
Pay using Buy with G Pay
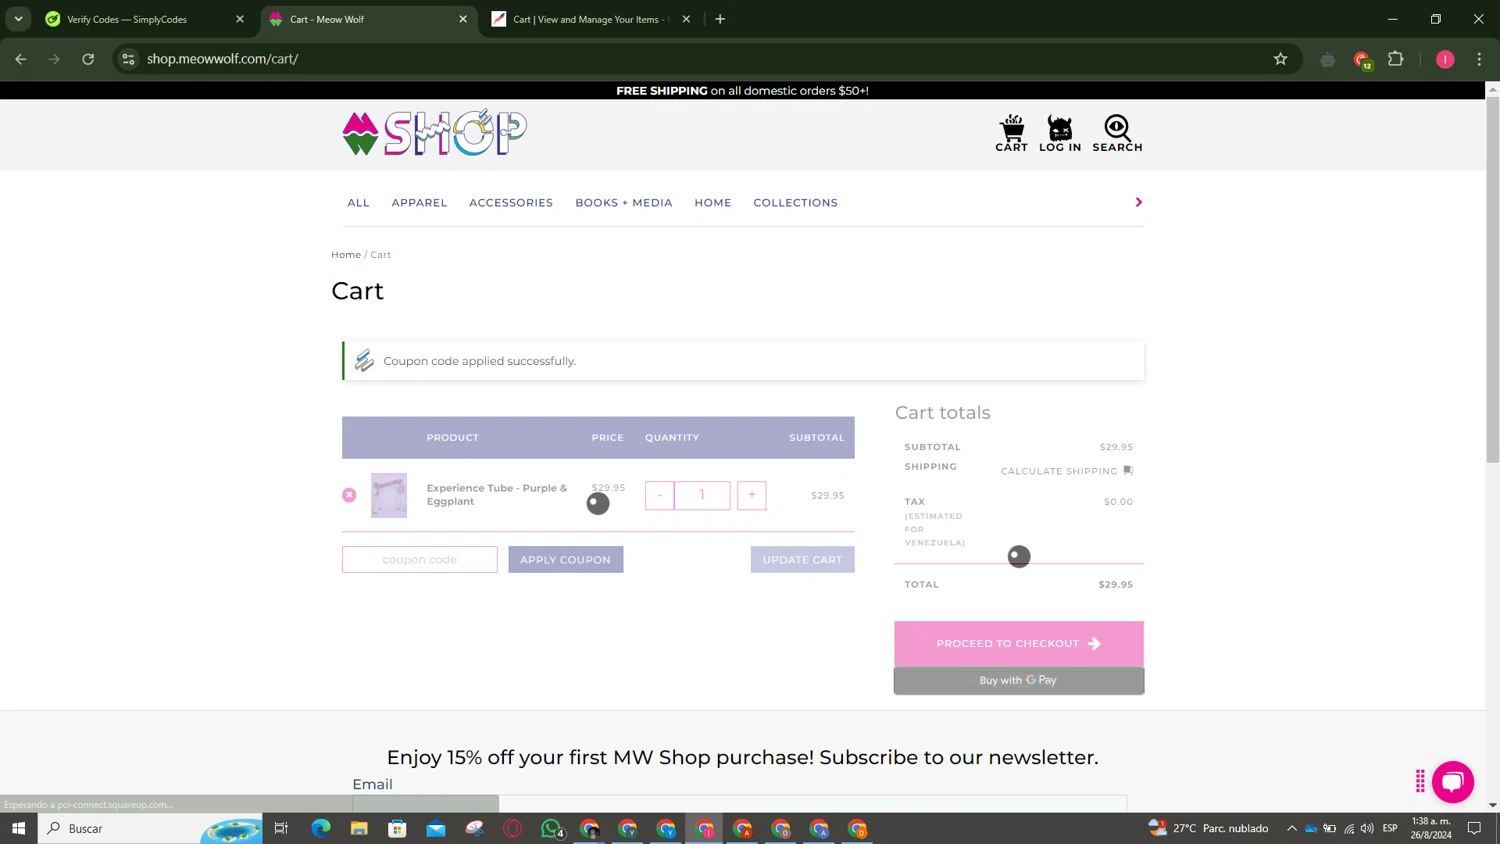tap(1019, 681)
